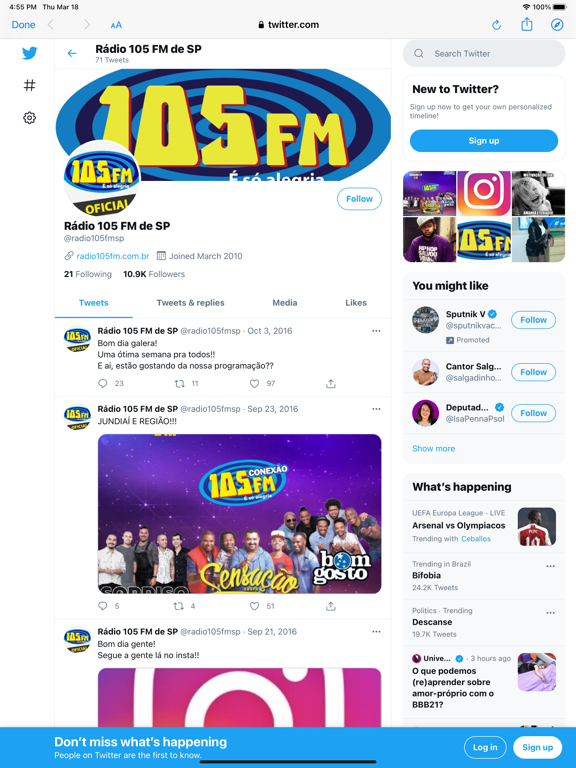Open more options for Descanse trend

[551, 612]
